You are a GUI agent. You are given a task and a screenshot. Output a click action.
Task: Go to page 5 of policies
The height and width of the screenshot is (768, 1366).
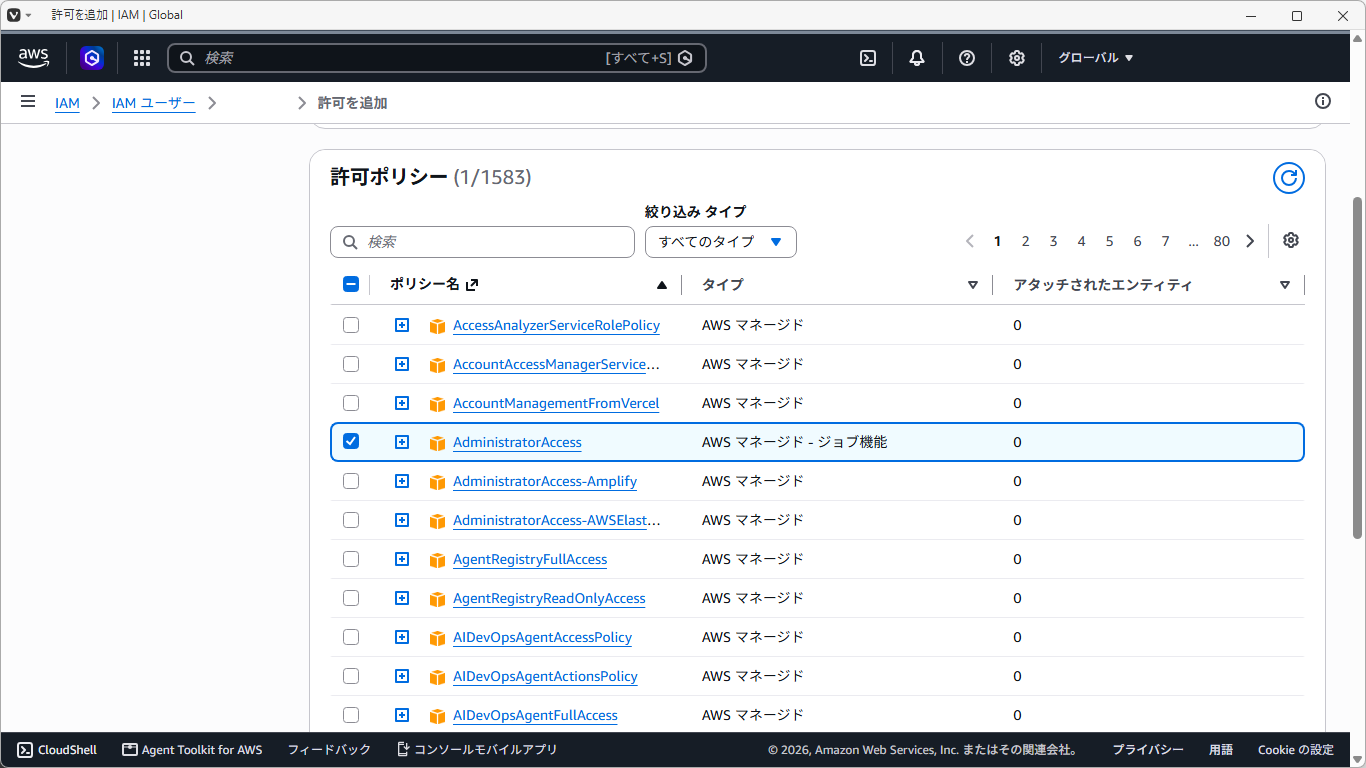click(1109, 241)
